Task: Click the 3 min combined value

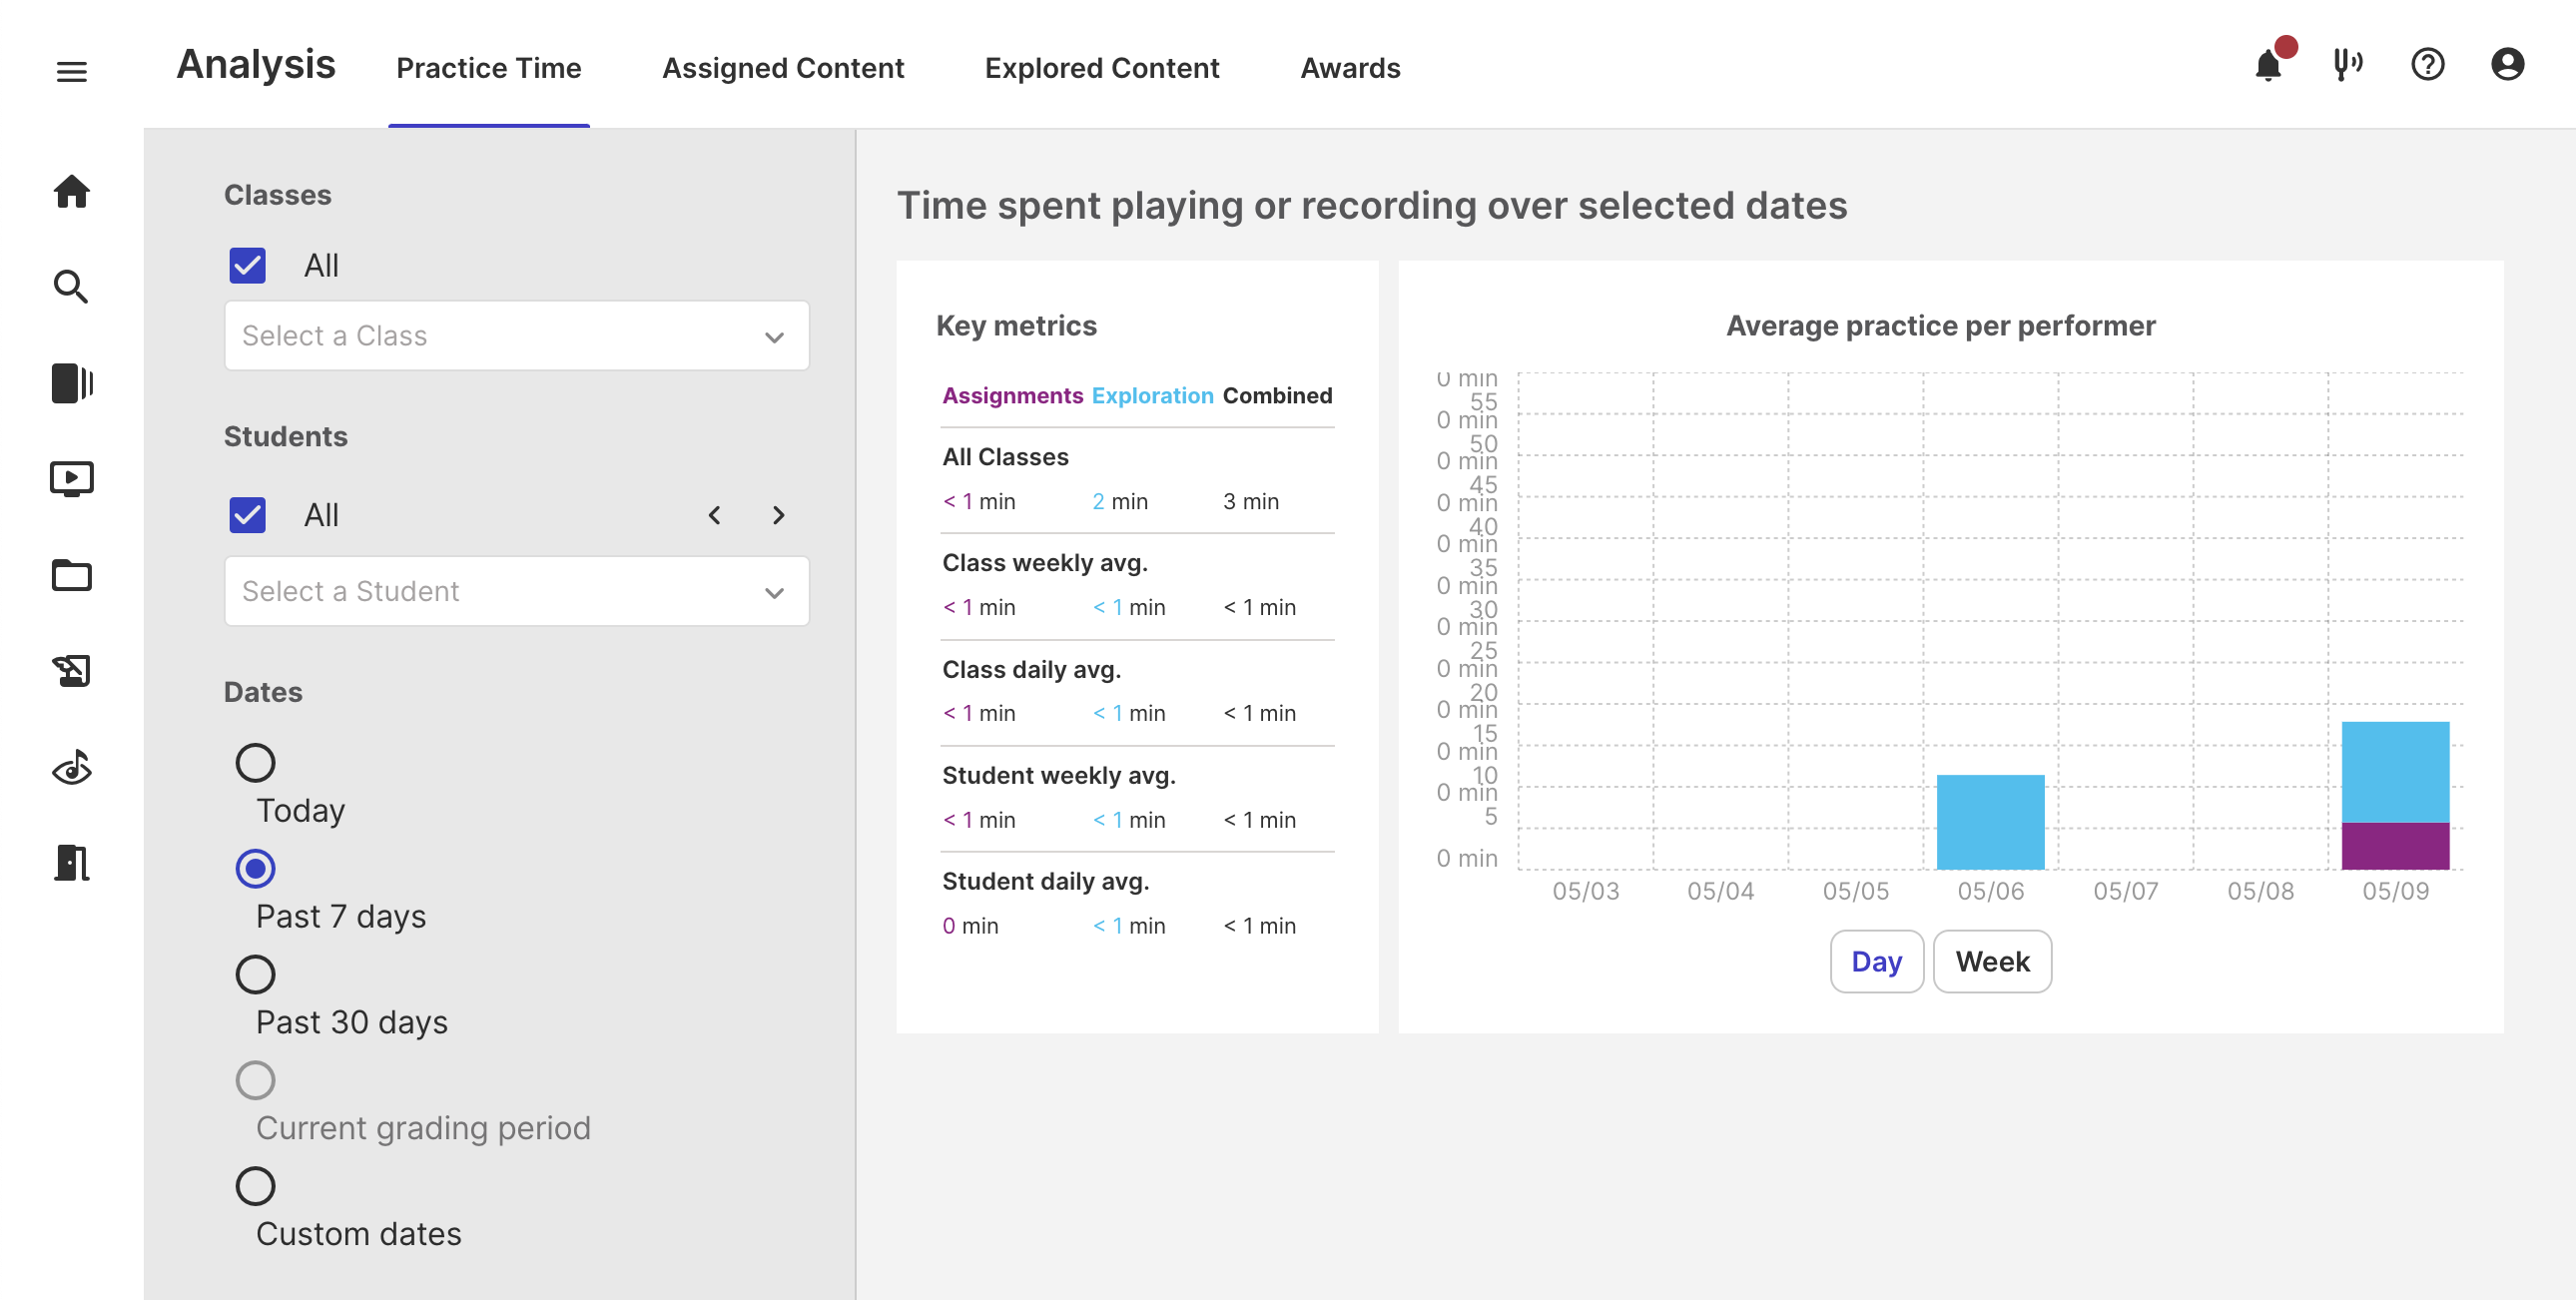Action: (1251, 502)
